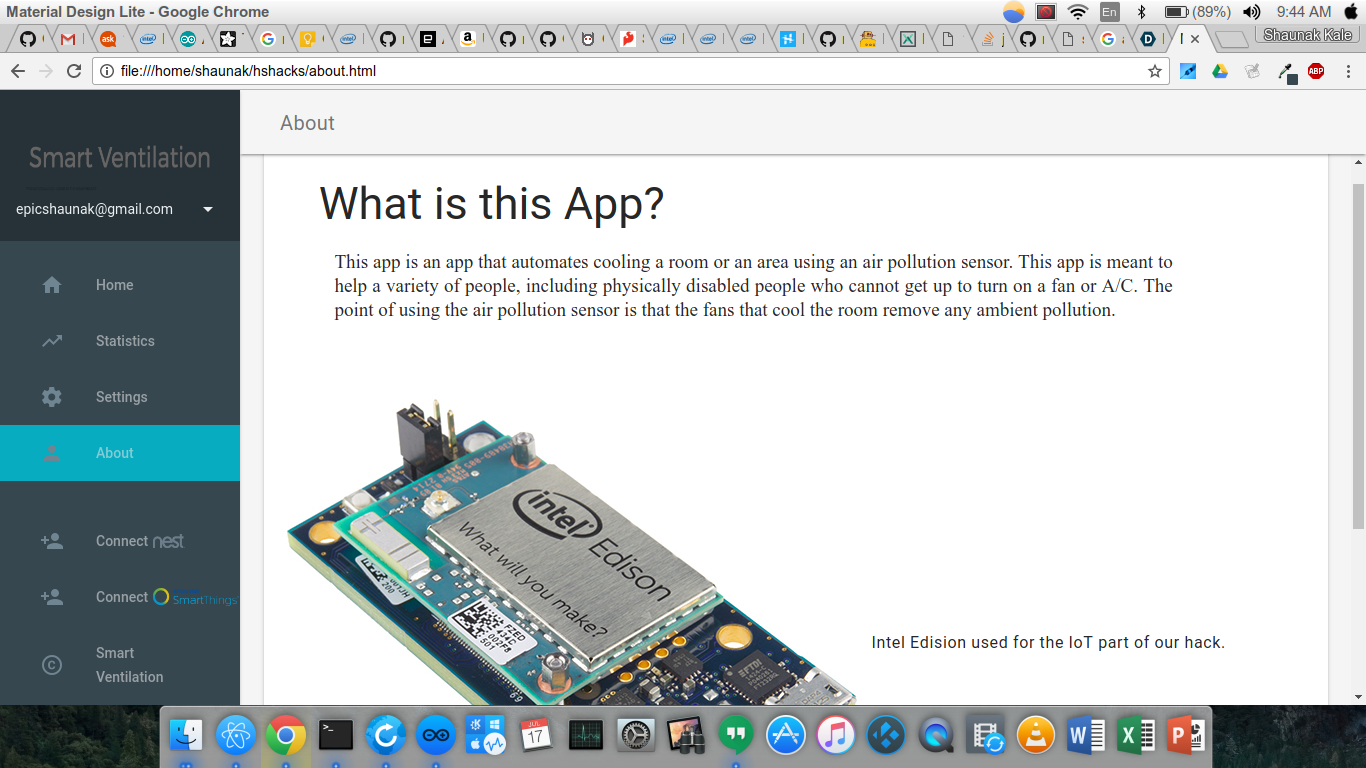This screenshot has width=1366, height=768.
Task: Click the home icon in the sidebar
Action: coord(52,285)
